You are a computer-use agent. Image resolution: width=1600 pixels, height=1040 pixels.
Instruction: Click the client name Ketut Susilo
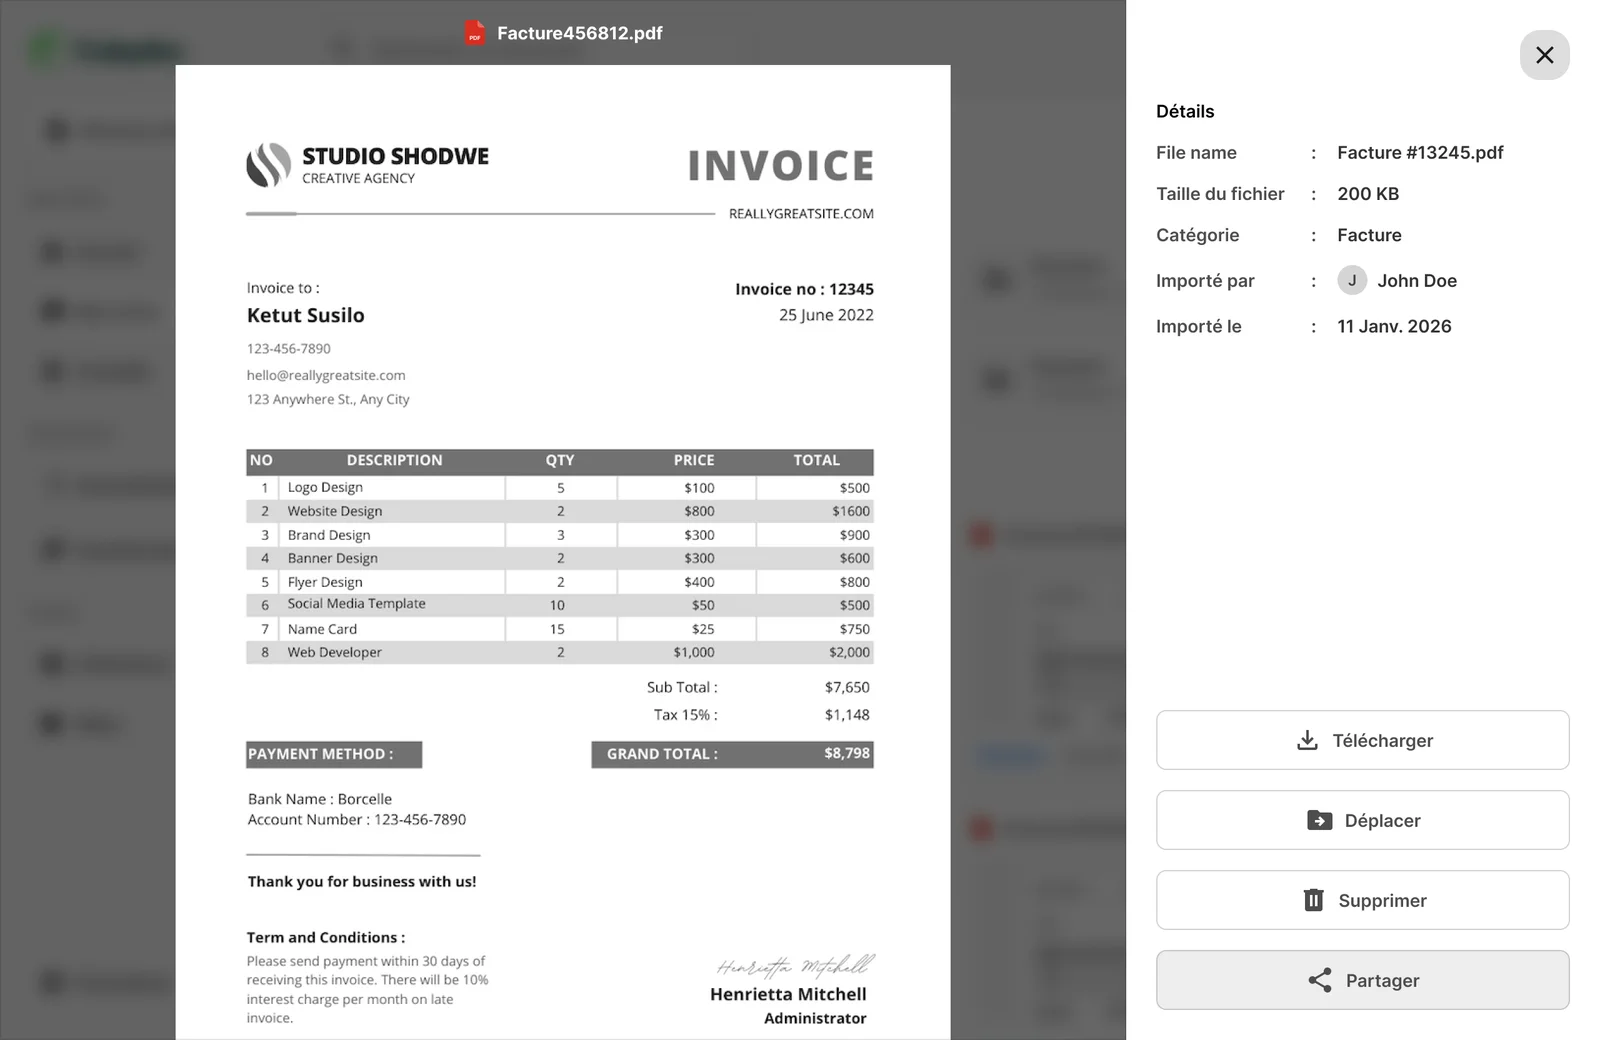tap(306, 315)
